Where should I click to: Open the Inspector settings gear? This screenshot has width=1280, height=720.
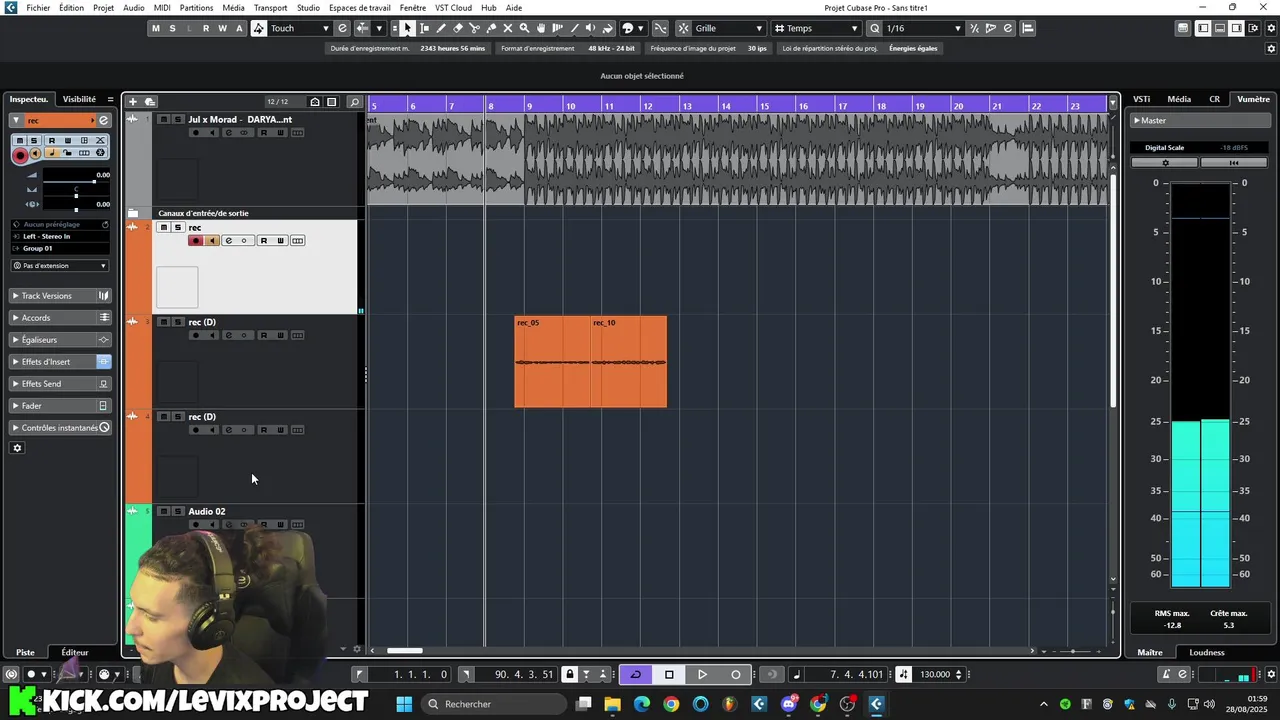pos(17,448)
